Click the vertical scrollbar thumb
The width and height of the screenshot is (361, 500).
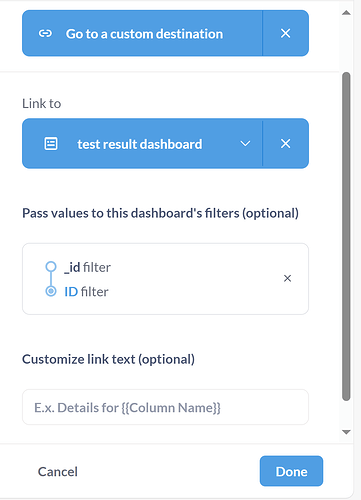pyautogui.click(x=346, y=236)
